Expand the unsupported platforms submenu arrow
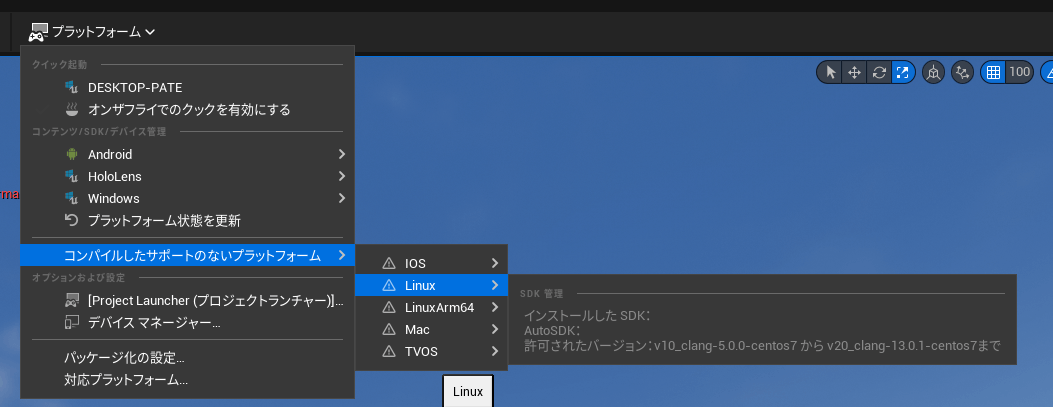1053x407 pixels. pyautogui.click(x=342, y=255)
